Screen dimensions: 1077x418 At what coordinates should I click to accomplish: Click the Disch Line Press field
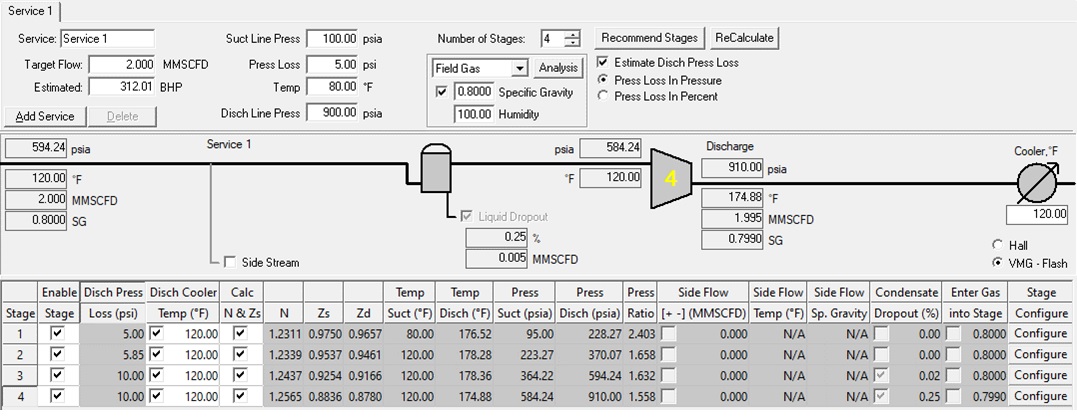[x=332, y=112]
